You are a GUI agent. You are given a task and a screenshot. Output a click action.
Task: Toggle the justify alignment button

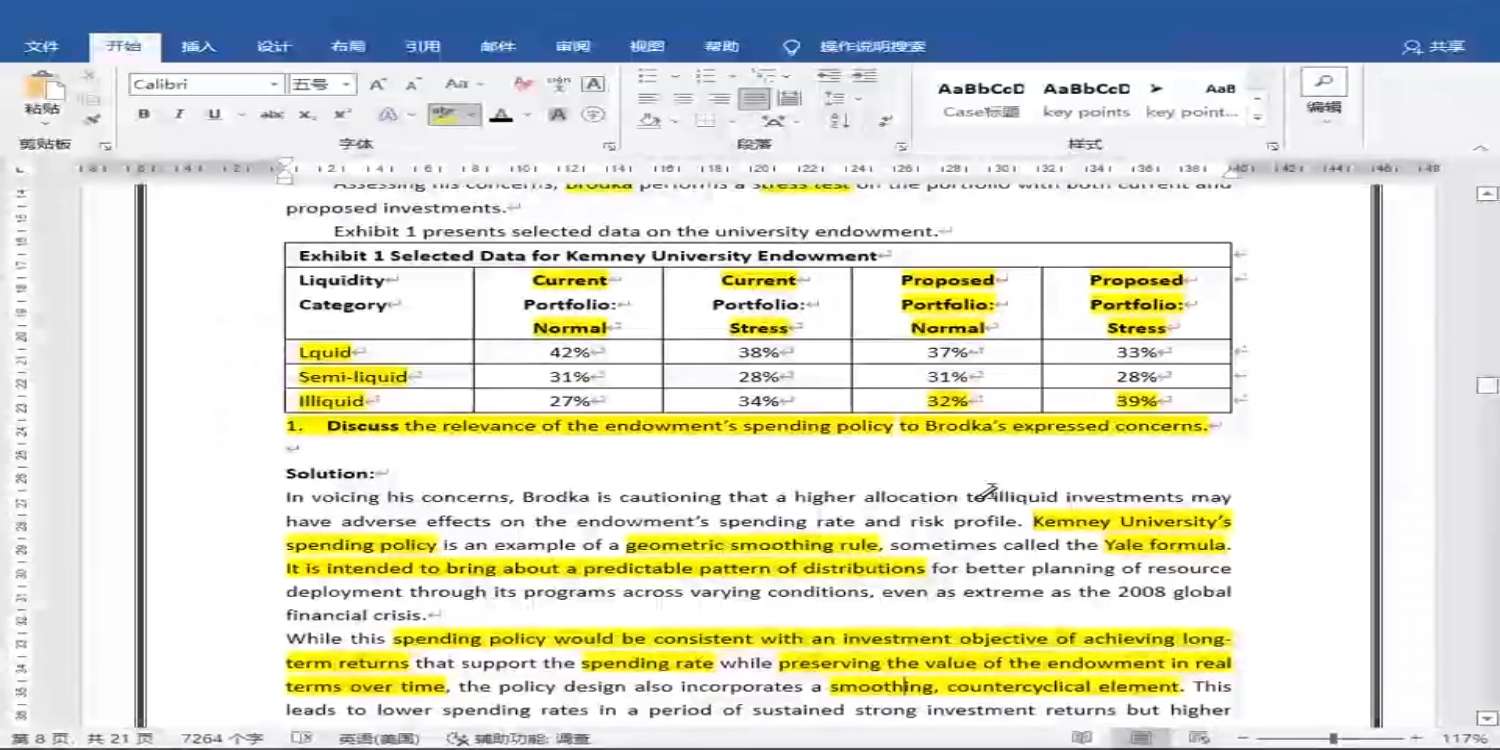pos(754,99)
